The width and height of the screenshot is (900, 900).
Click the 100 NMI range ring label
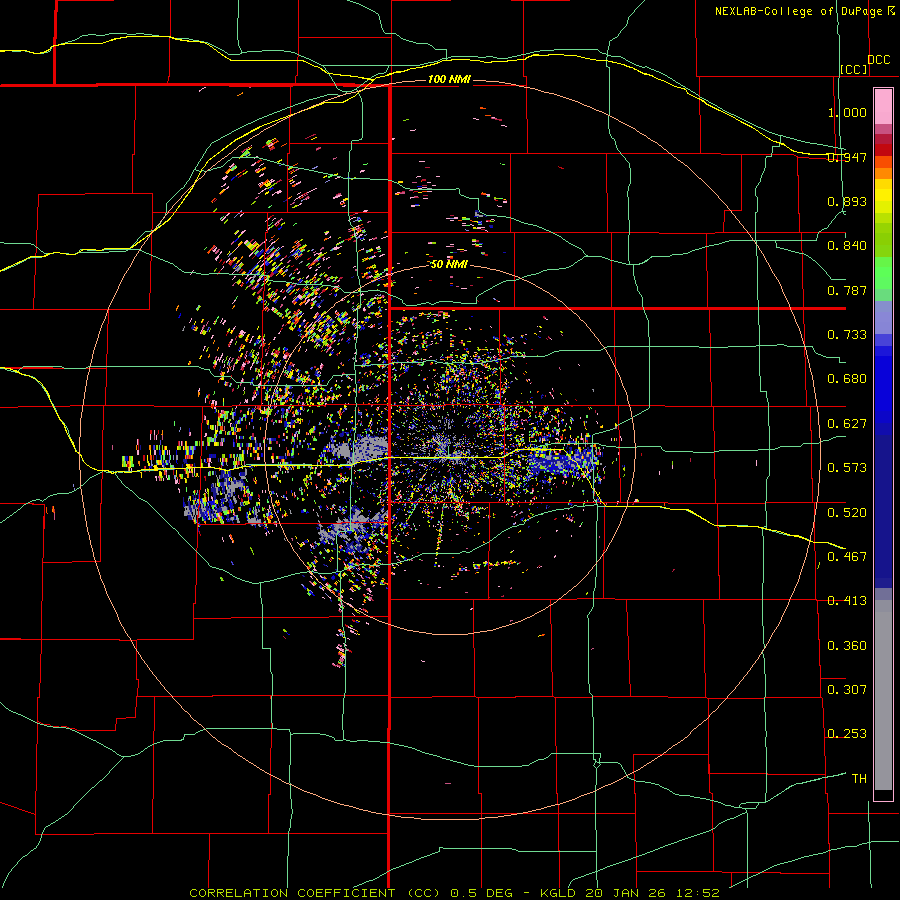(x=449, y=79)
